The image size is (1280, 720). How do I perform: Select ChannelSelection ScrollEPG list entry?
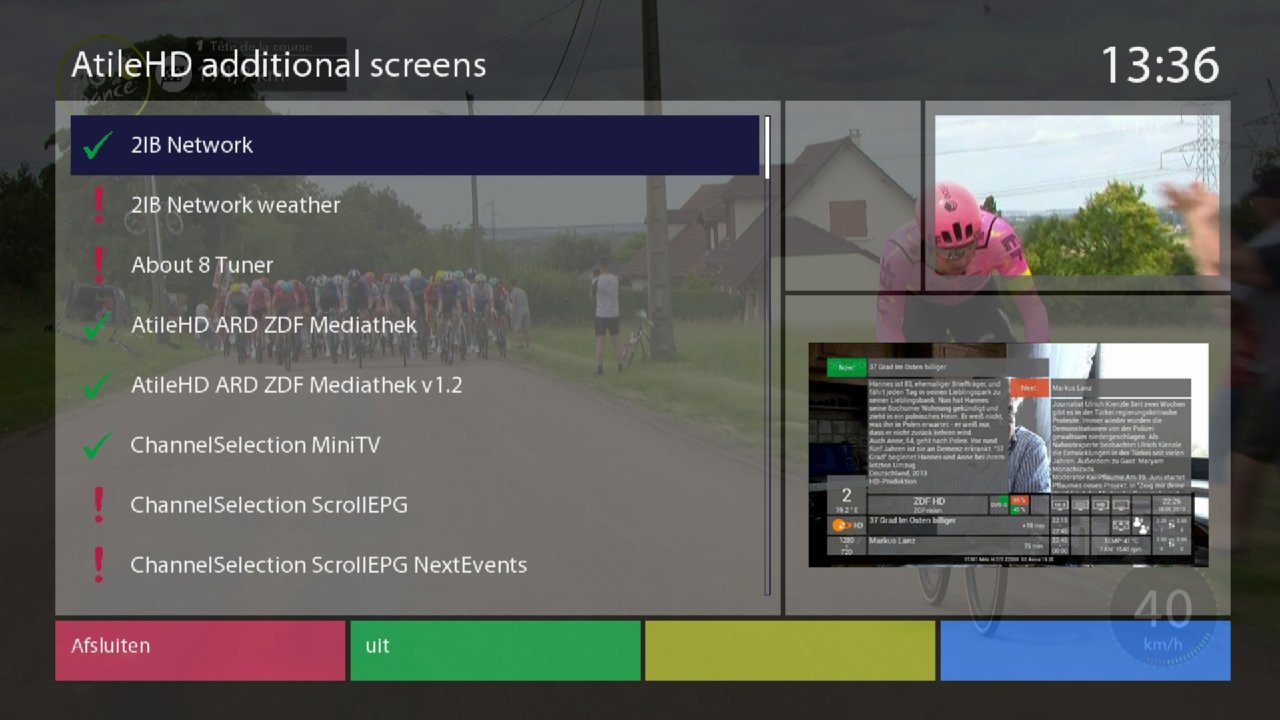(268, 505)
